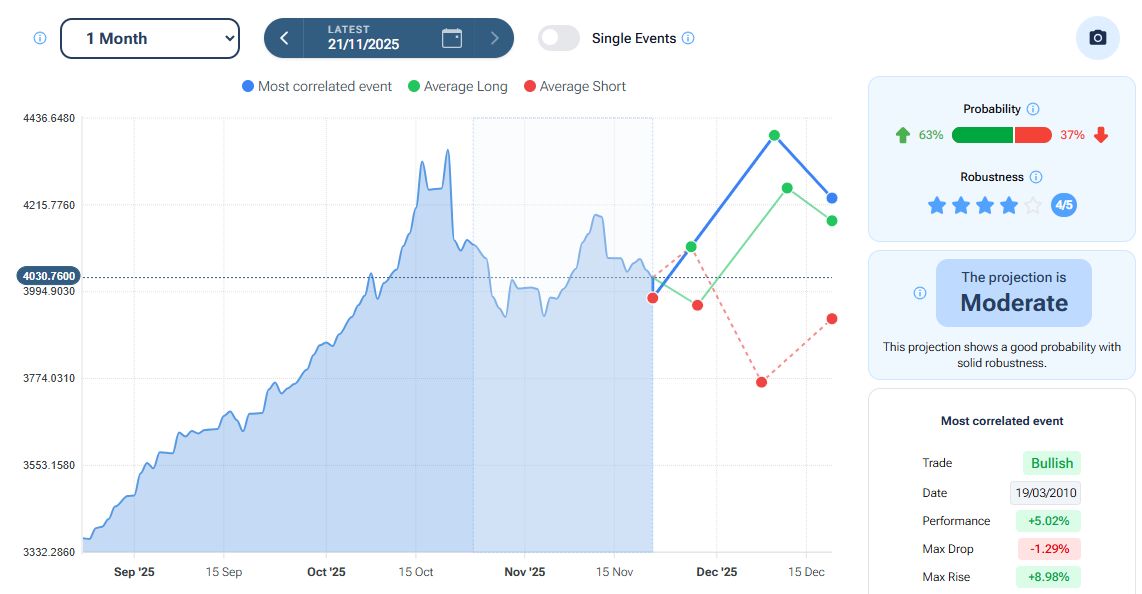This screenshot has height=594, width=1142.
Task: Click the probability green-red bar
Action: coord(1001,135)
